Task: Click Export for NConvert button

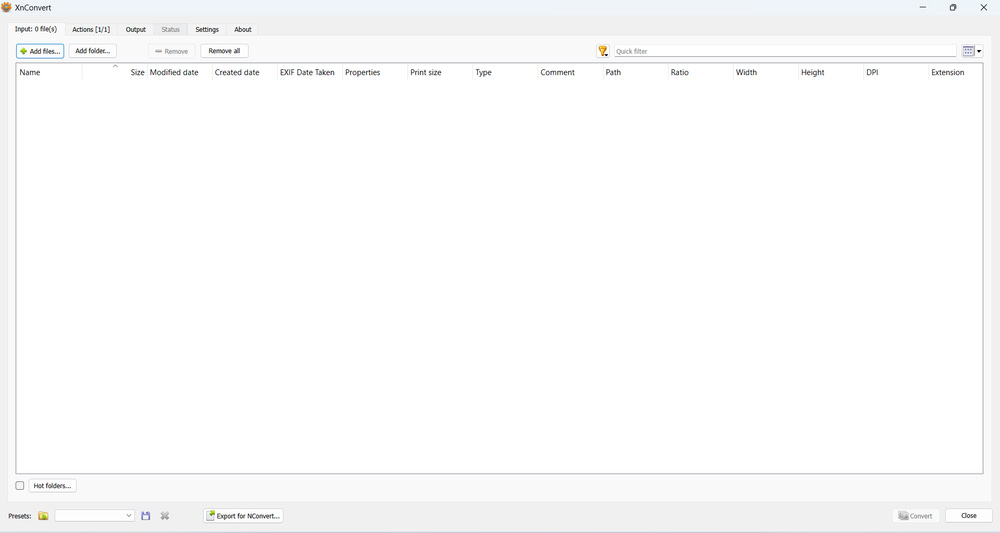Action: [243, 516]
